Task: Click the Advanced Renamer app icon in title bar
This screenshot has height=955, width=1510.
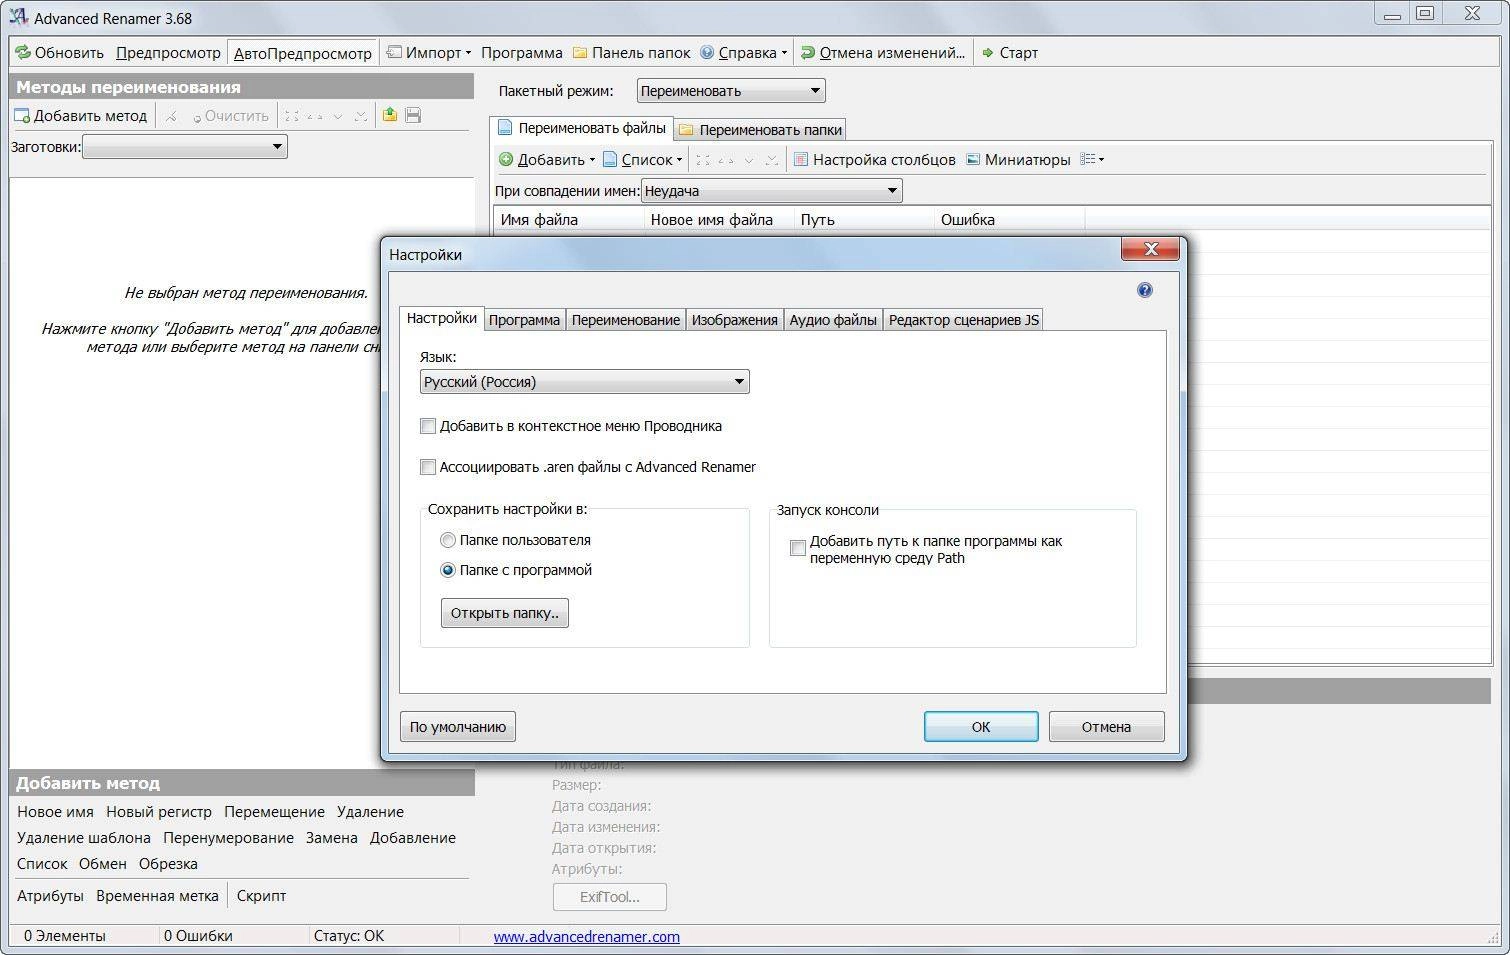Action: [x=19, y=17]
